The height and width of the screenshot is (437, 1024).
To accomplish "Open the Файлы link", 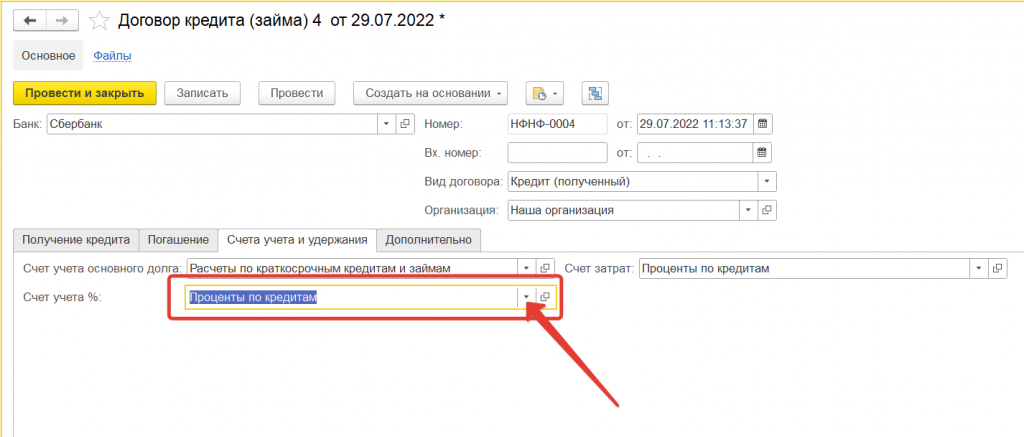I will 112,56.
